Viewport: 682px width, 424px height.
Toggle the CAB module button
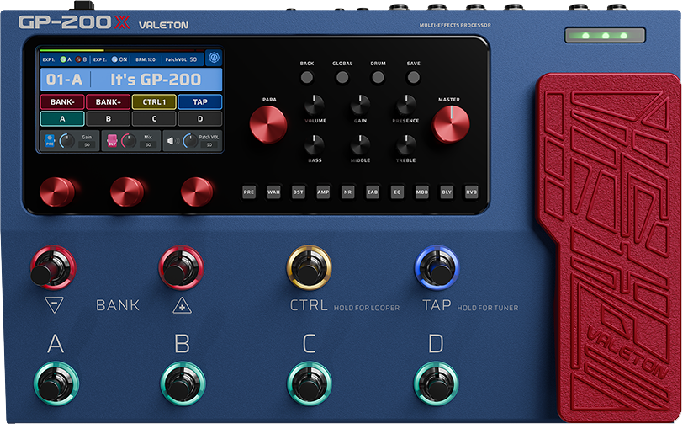pyautogui.click(x=373, y=192)
